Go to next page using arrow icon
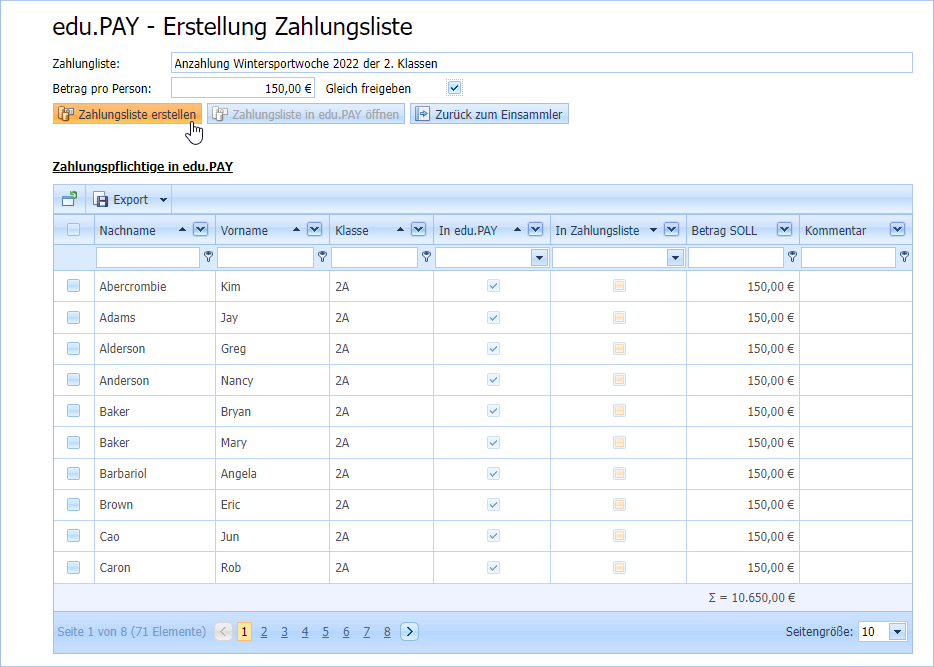 [x=409, y=631]
